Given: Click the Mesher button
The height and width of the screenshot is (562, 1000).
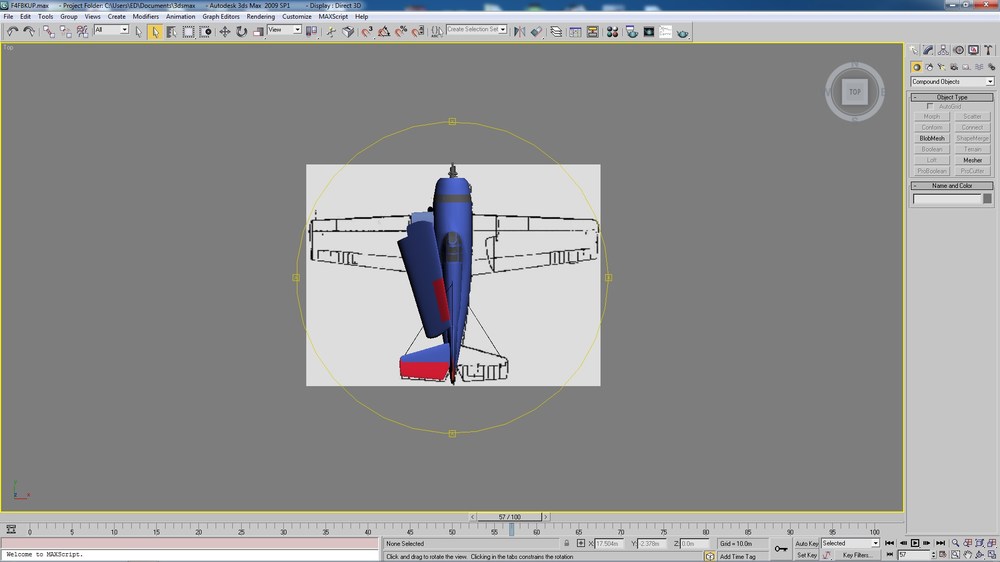Looking at the screenshot, I should point(973,160).
